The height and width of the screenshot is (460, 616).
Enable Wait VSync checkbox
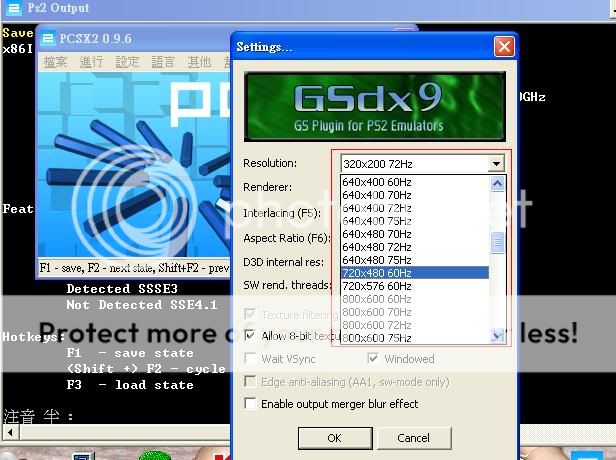point(250,358)
